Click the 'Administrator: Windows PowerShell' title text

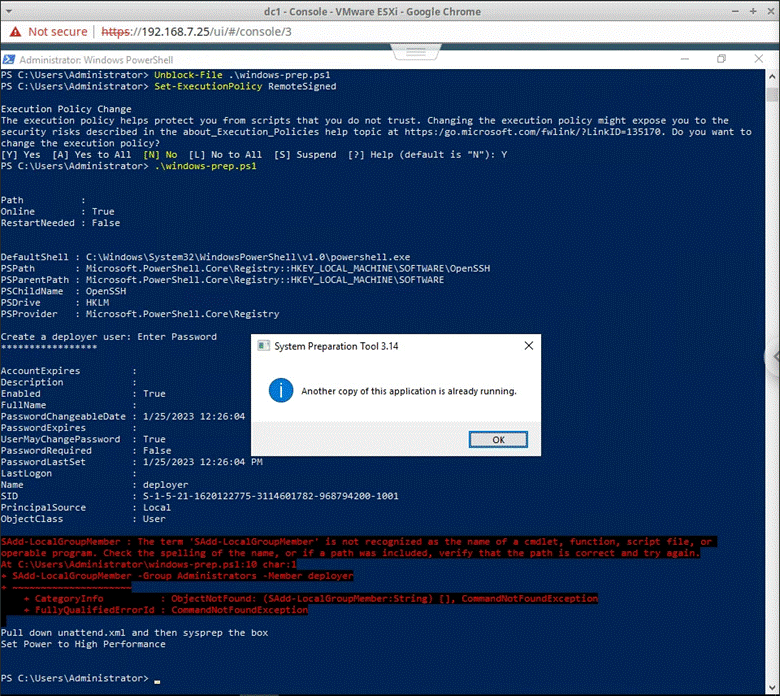pyautogui.click(x=96, y=60)
